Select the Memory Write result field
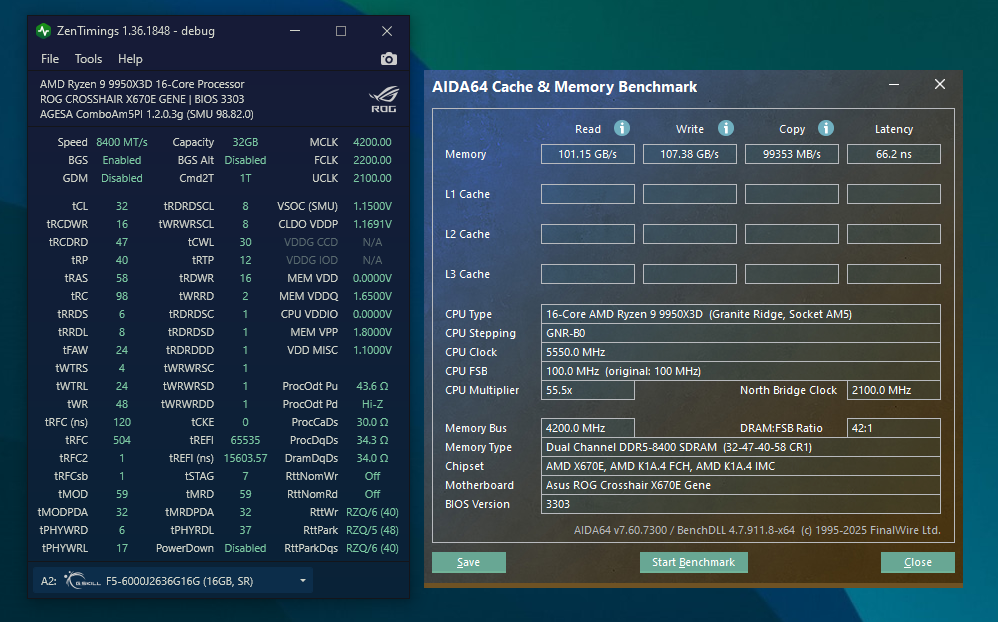 [x=689, y=154]
